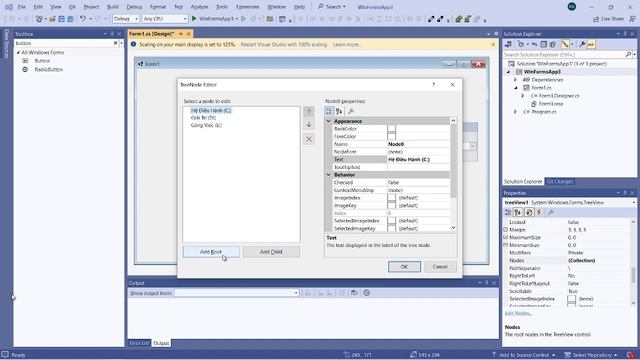Open the Any CPU platform dropdown

164,19
